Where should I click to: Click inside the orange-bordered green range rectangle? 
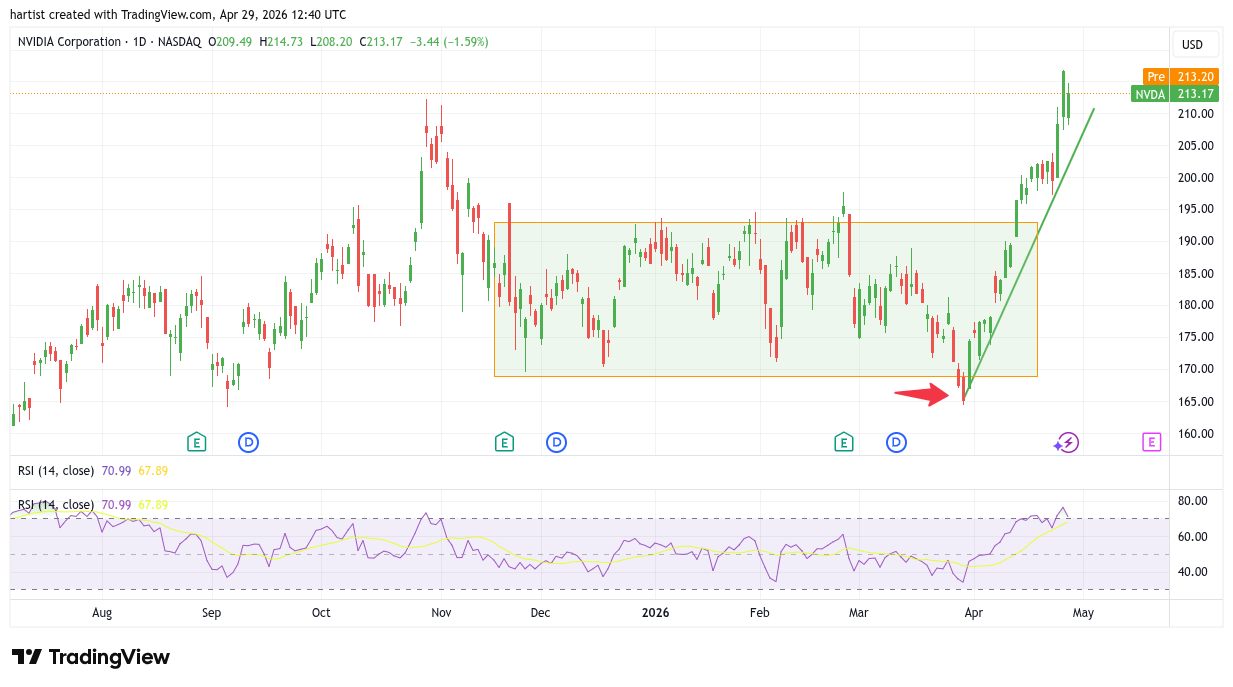[700, 330]
